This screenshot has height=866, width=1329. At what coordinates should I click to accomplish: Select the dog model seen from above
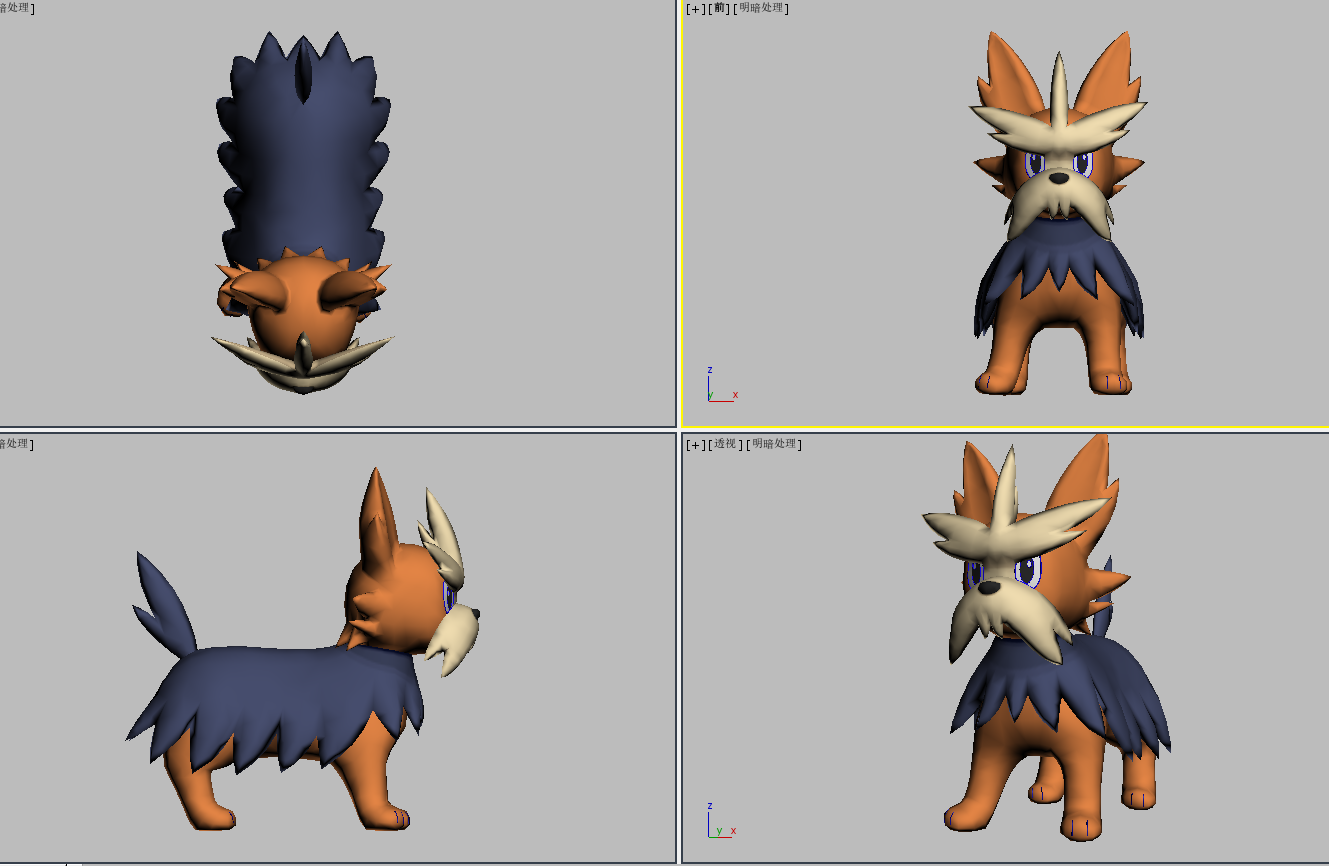point(302,212)
